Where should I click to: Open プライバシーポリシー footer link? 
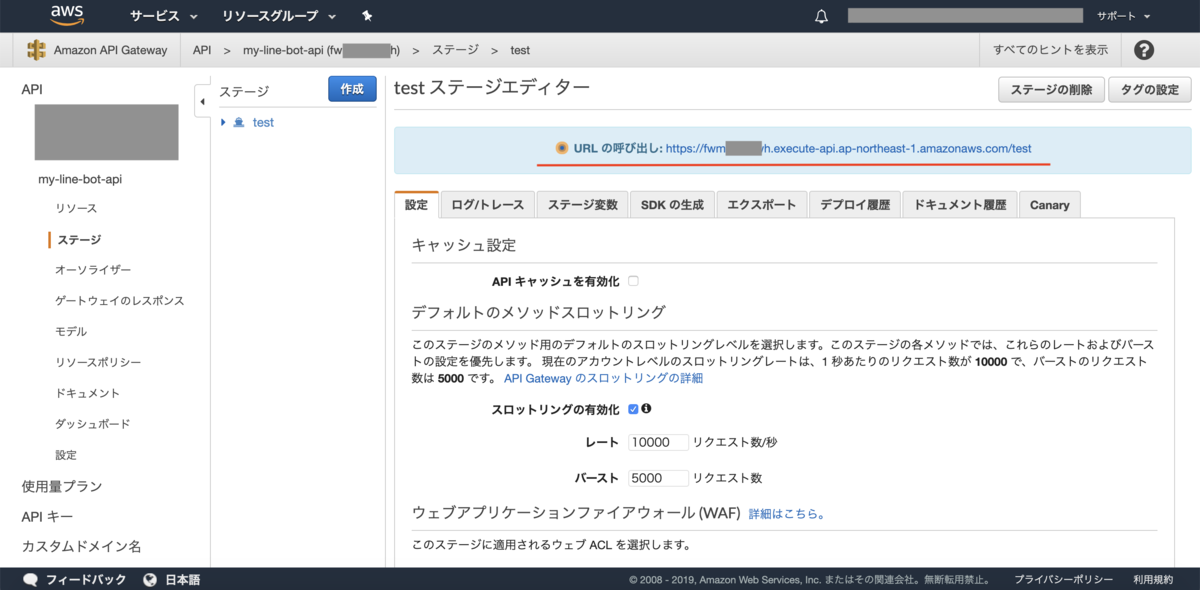(x=1064, y=579)
